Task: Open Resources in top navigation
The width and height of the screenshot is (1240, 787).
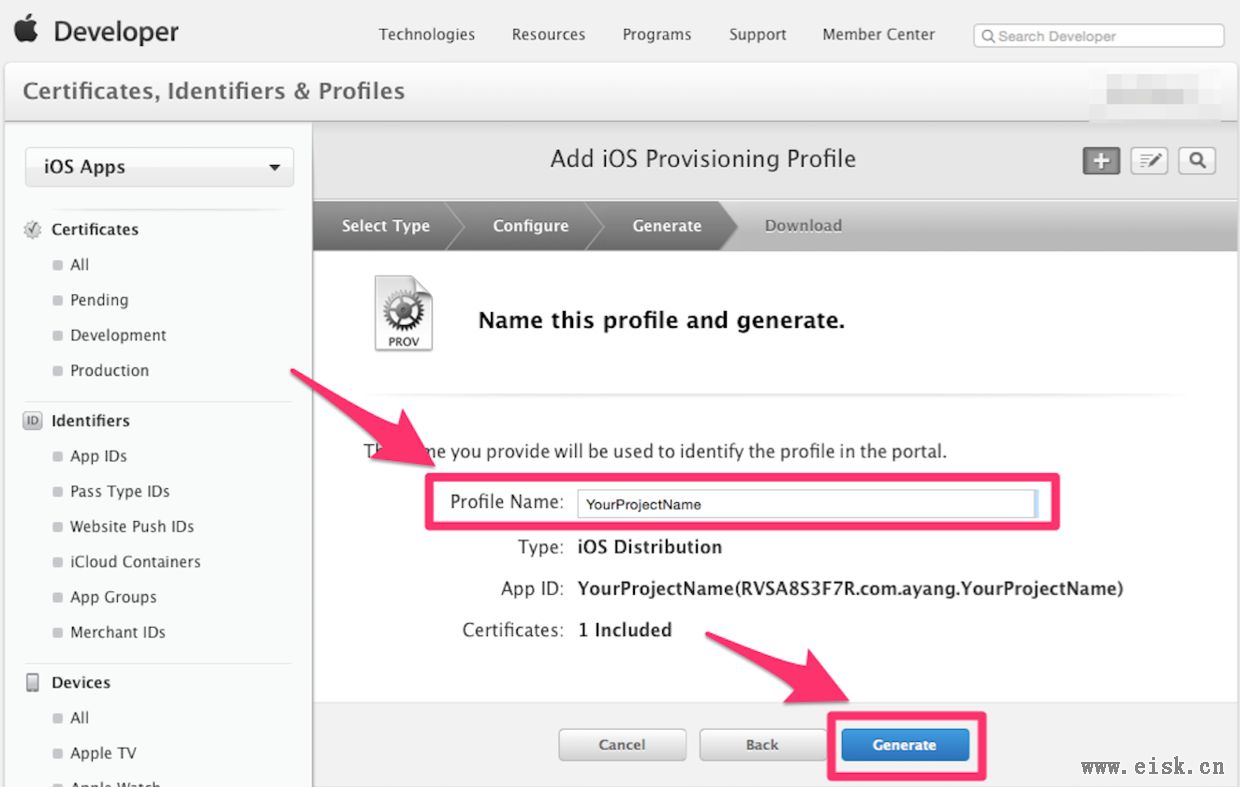Action: tap(548, 34)
